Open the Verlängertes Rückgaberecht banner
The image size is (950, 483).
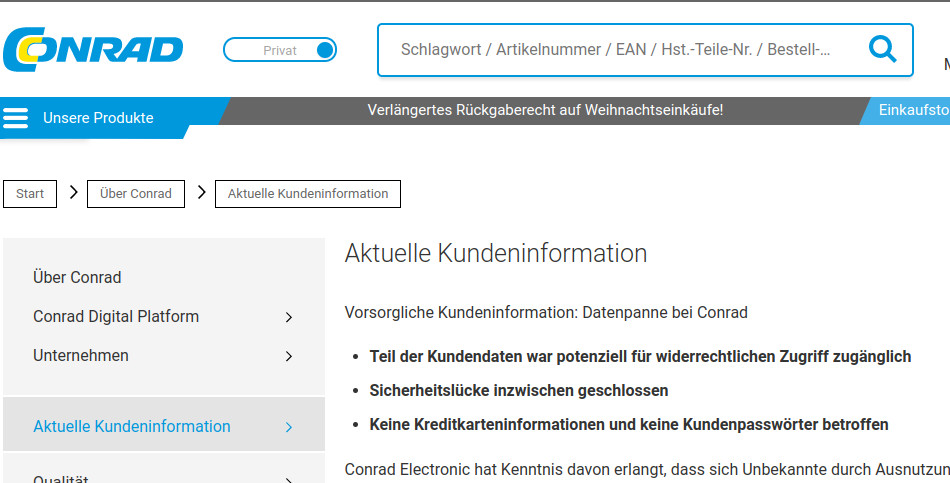pyautogui.click(x=545, y=110)
